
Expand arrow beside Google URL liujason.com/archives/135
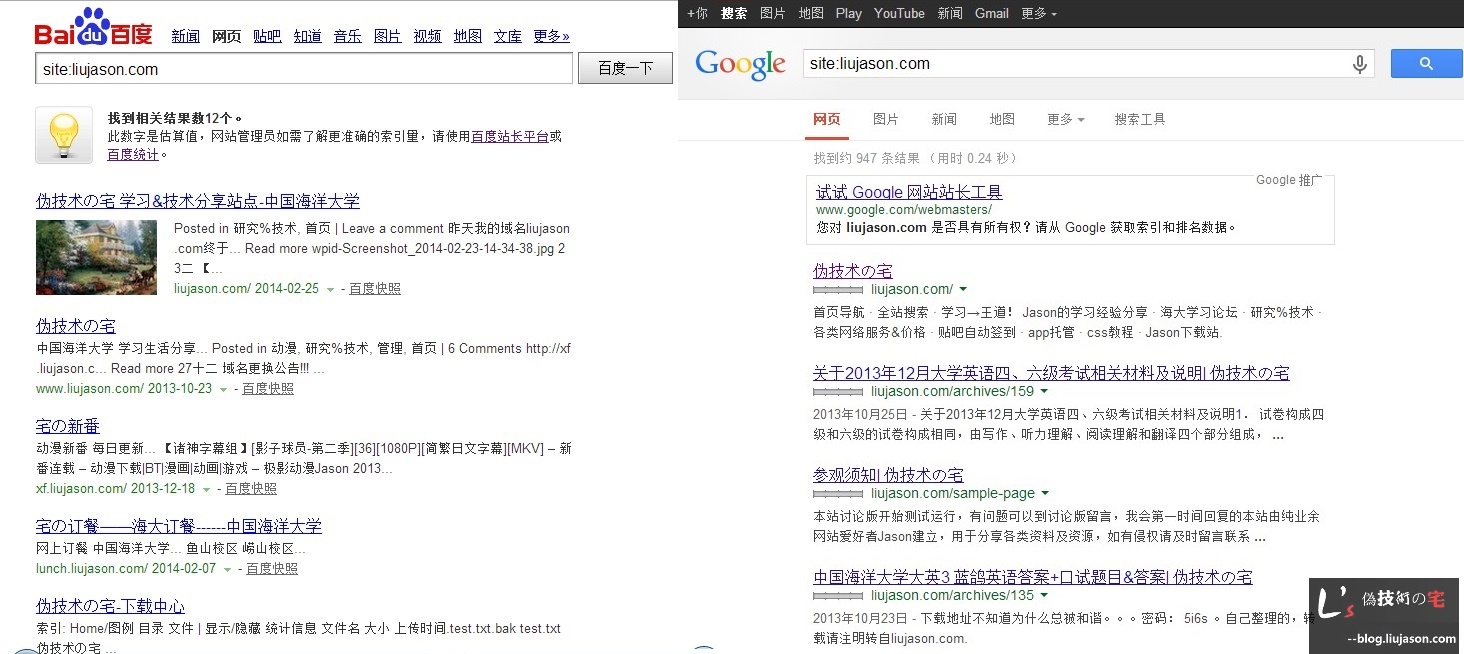[1045, 596]
